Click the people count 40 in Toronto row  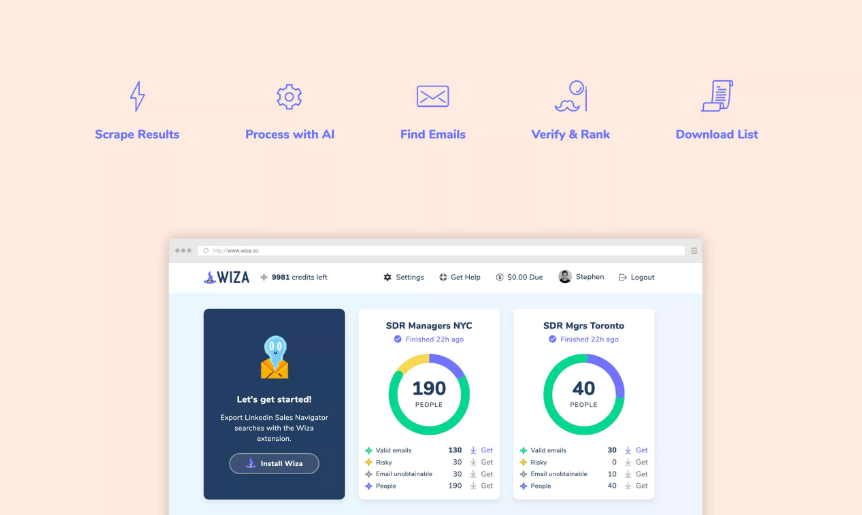612,486
